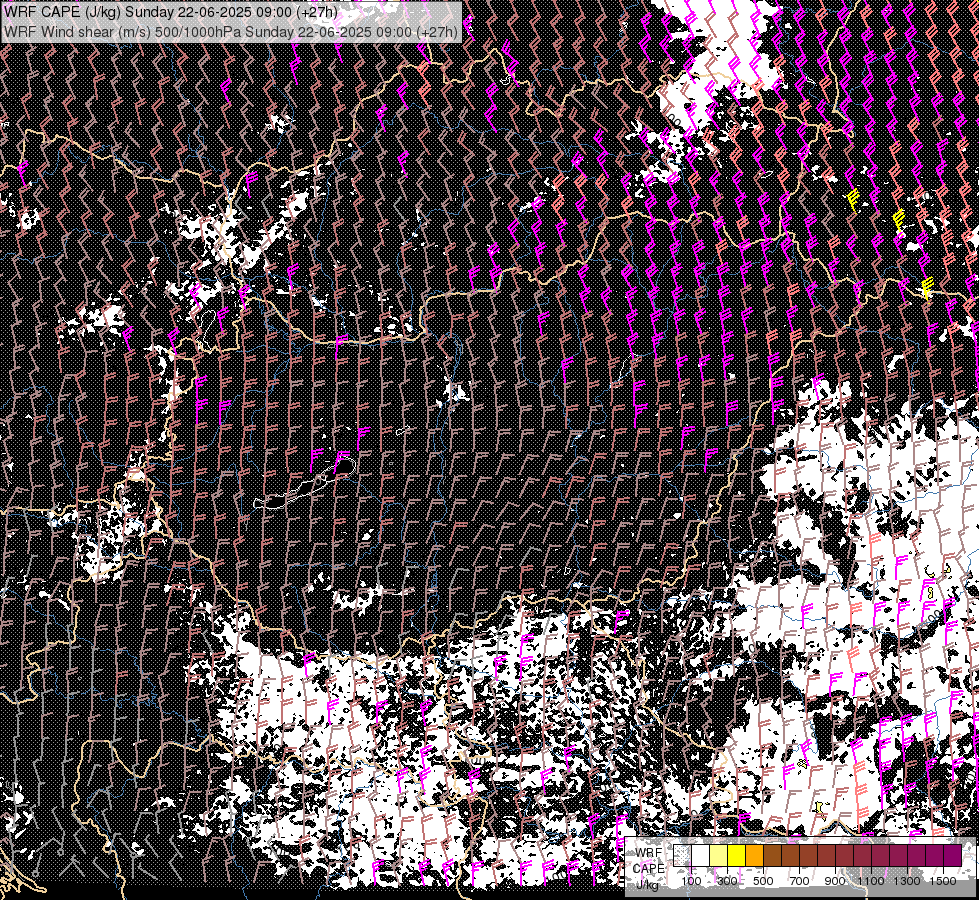Select the bright yellow legend swatch

(737, 855)
